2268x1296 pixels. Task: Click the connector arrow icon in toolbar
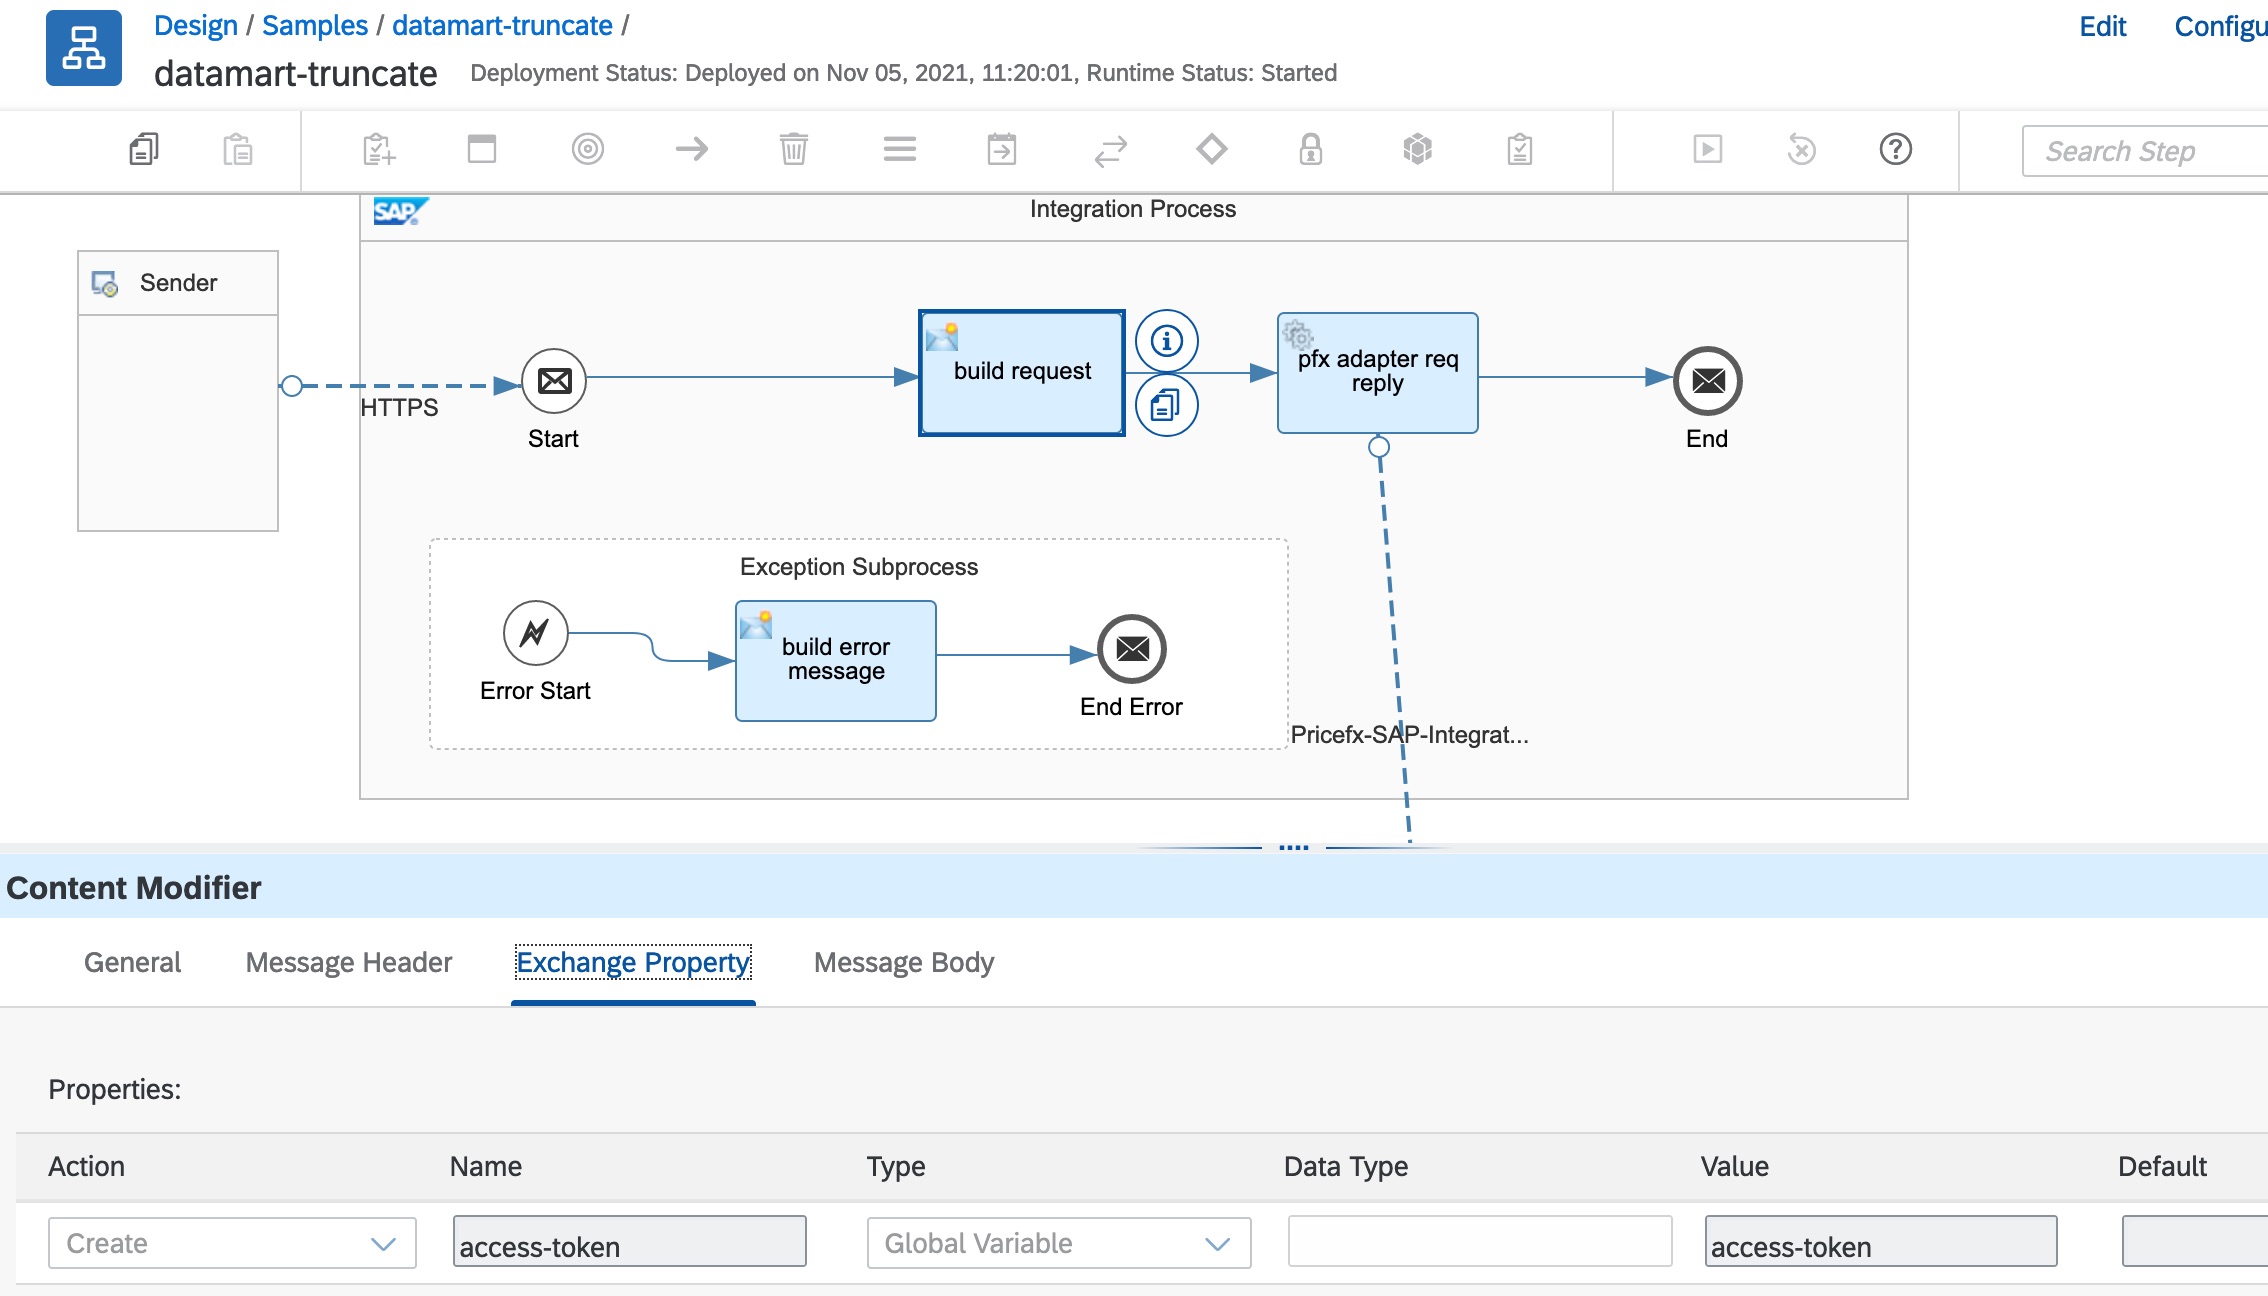click(x=691, y=150)
